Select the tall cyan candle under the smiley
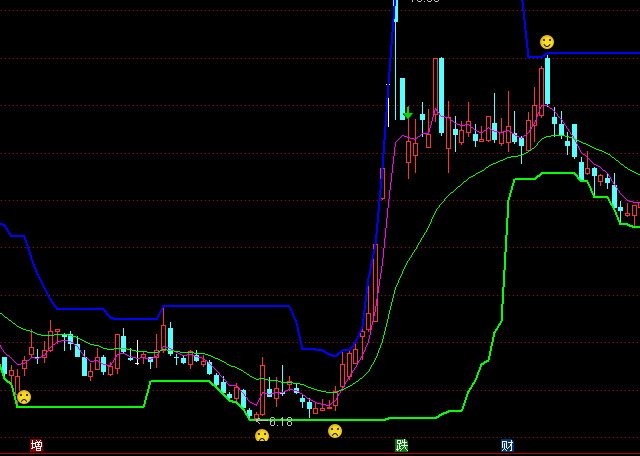The height and width of the screenshot is (456, 640). click(547, 82)
